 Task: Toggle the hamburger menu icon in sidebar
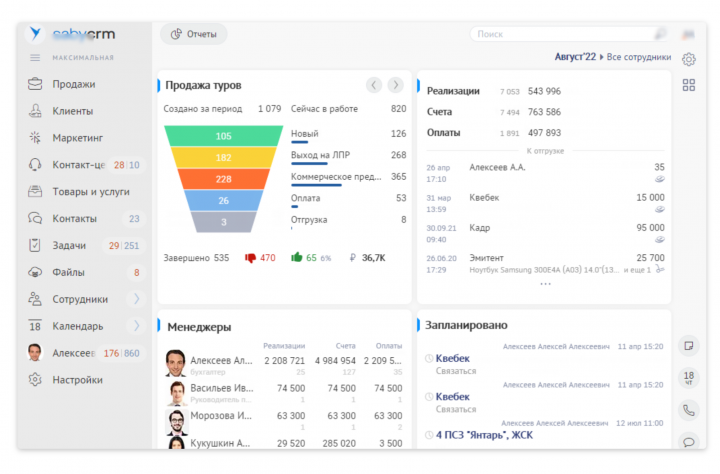tap(35, 58)
